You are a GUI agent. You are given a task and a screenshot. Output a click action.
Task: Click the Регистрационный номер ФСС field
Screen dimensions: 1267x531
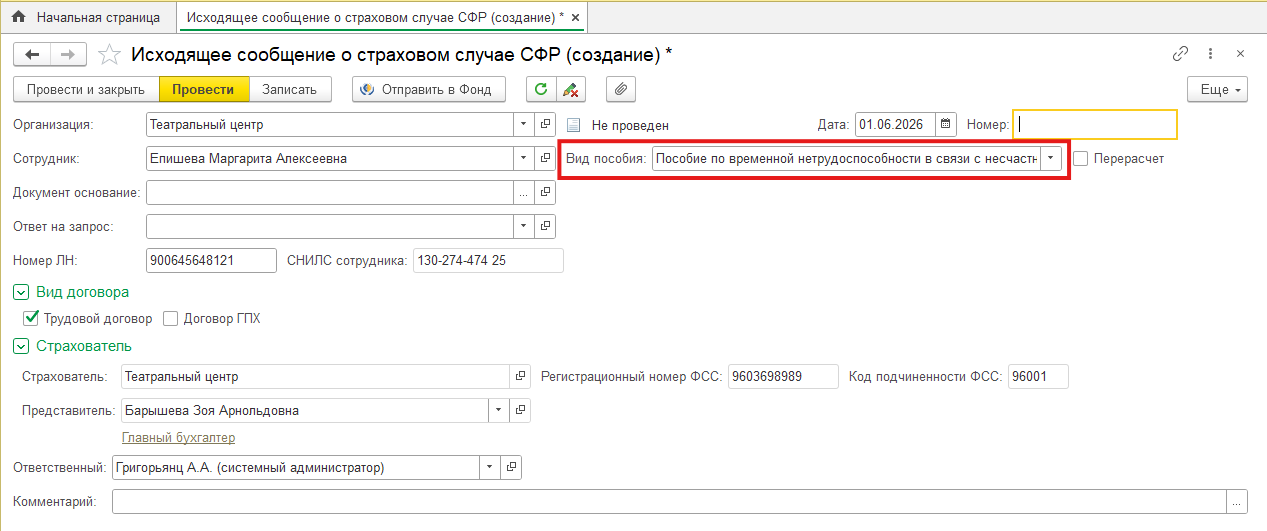tap(783, 376)
